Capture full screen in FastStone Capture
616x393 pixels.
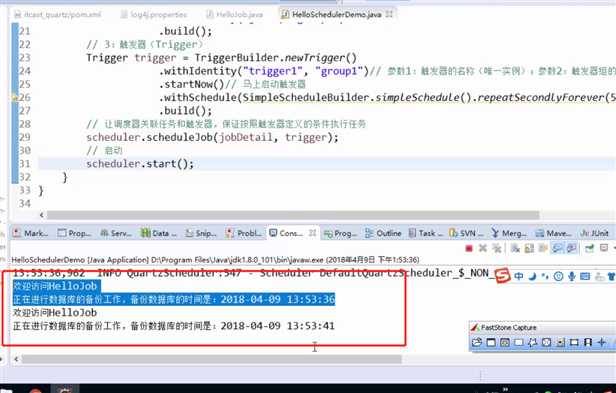pyautogui.click(x=546, y=342)
